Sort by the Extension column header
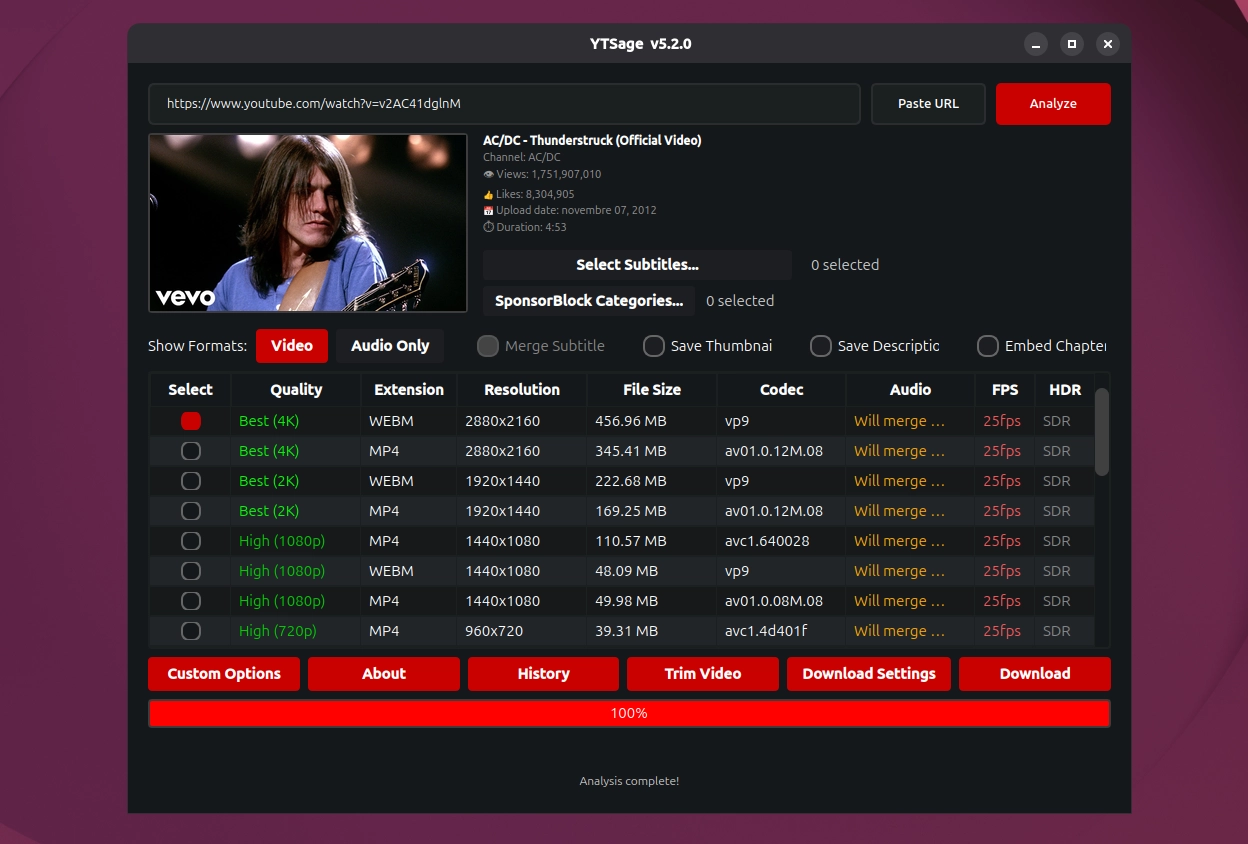The width and height of the screenshot is (1248, 844). (x=409, y=390)
